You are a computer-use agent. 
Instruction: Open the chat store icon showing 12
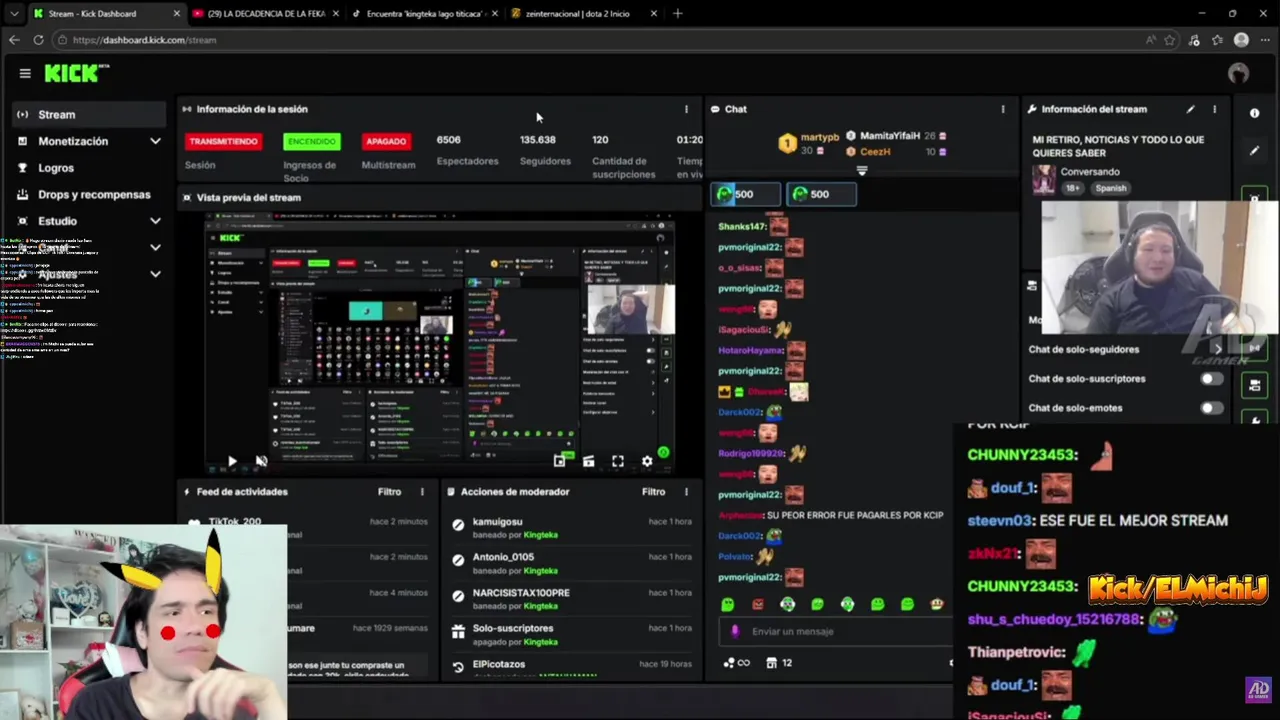click(779, 662)
